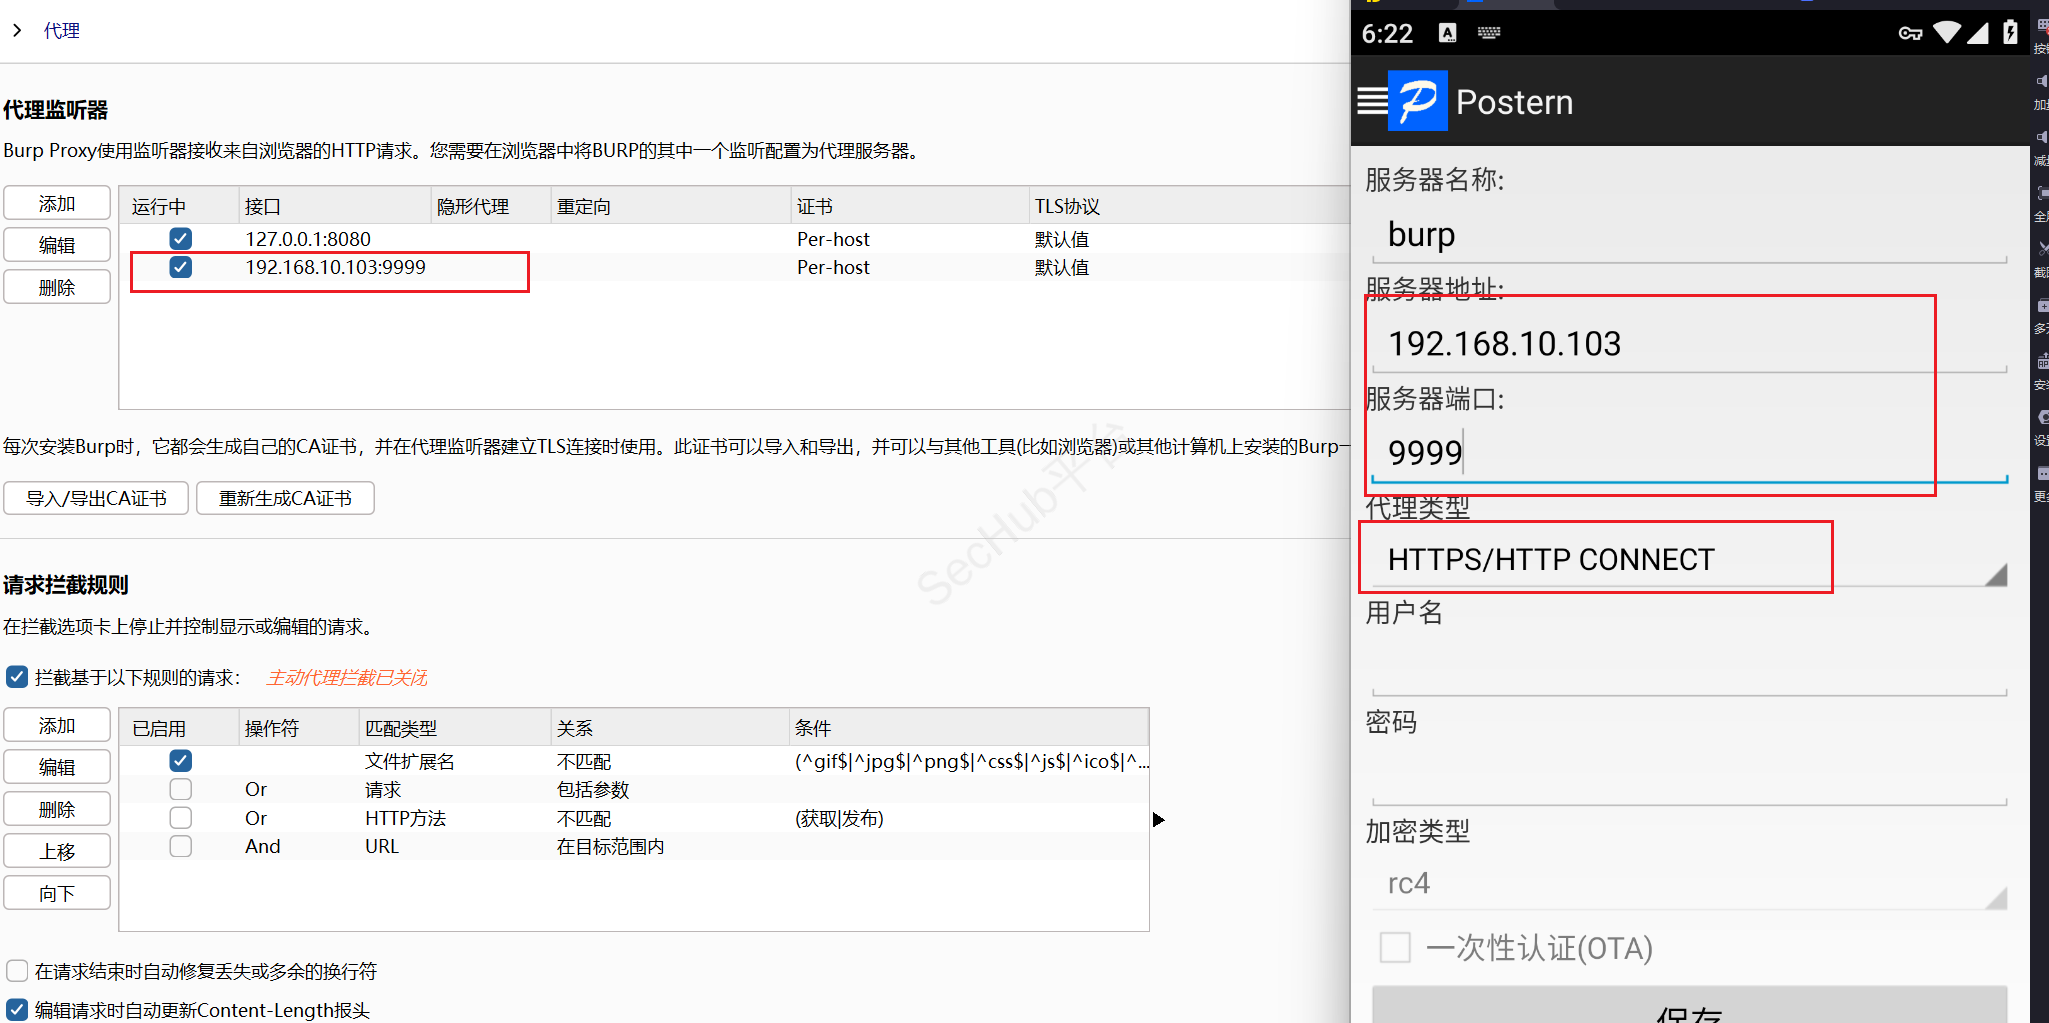The width and height of the screenshot is (2049, 1023).
Task: Disable the 文件扩展名 rule checkbox
Action: [x=181, y=761]
